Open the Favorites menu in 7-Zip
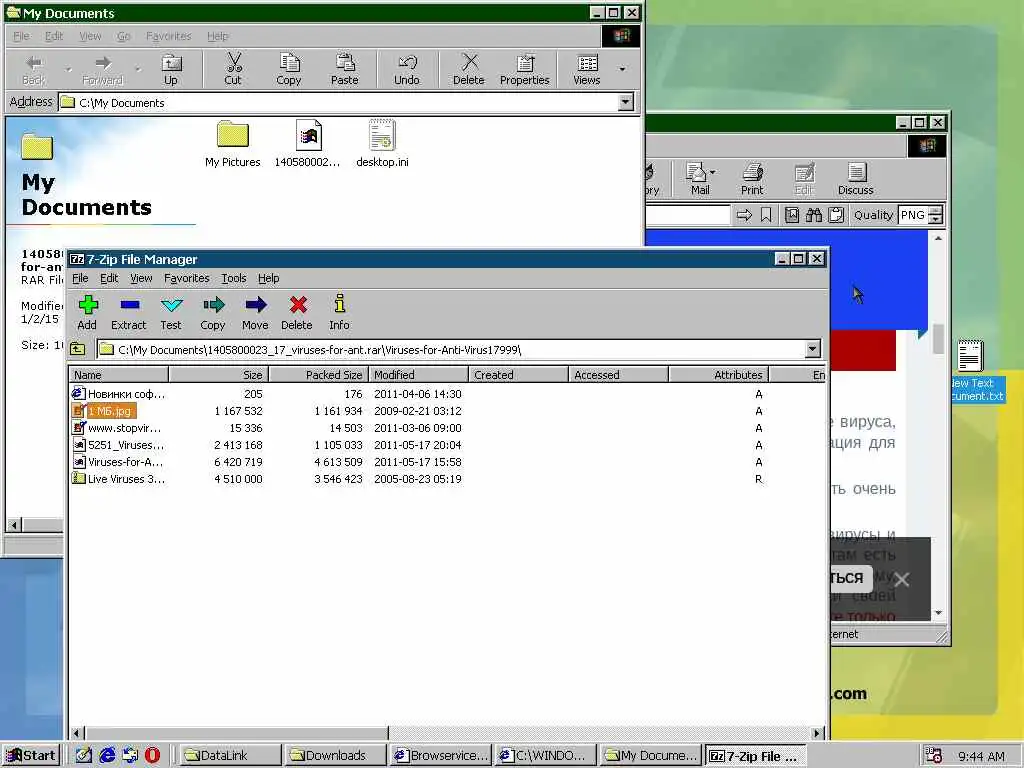This screenshot has width=1024, height=768. pos(187,278)
